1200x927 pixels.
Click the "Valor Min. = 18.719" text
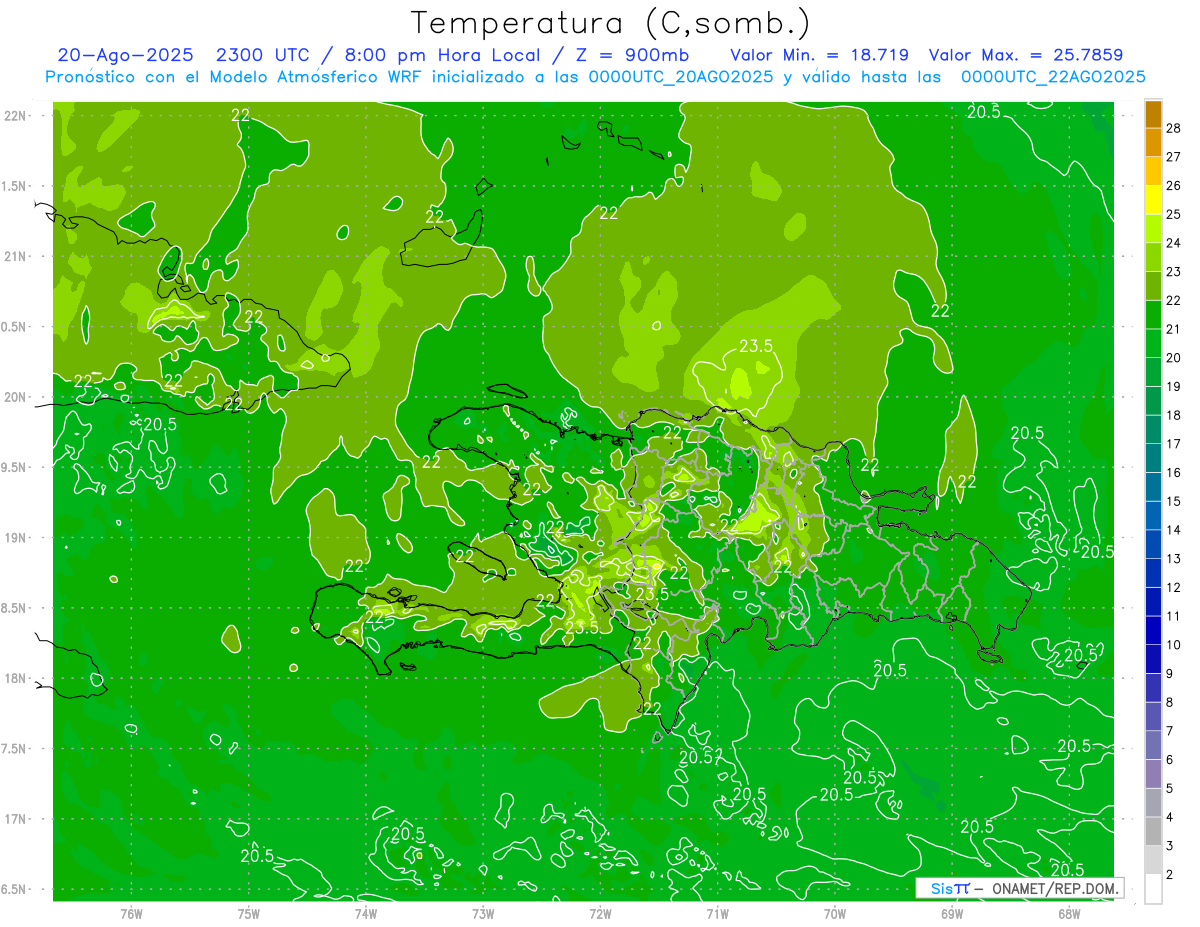pyautogui.click(x=819, y=55)
